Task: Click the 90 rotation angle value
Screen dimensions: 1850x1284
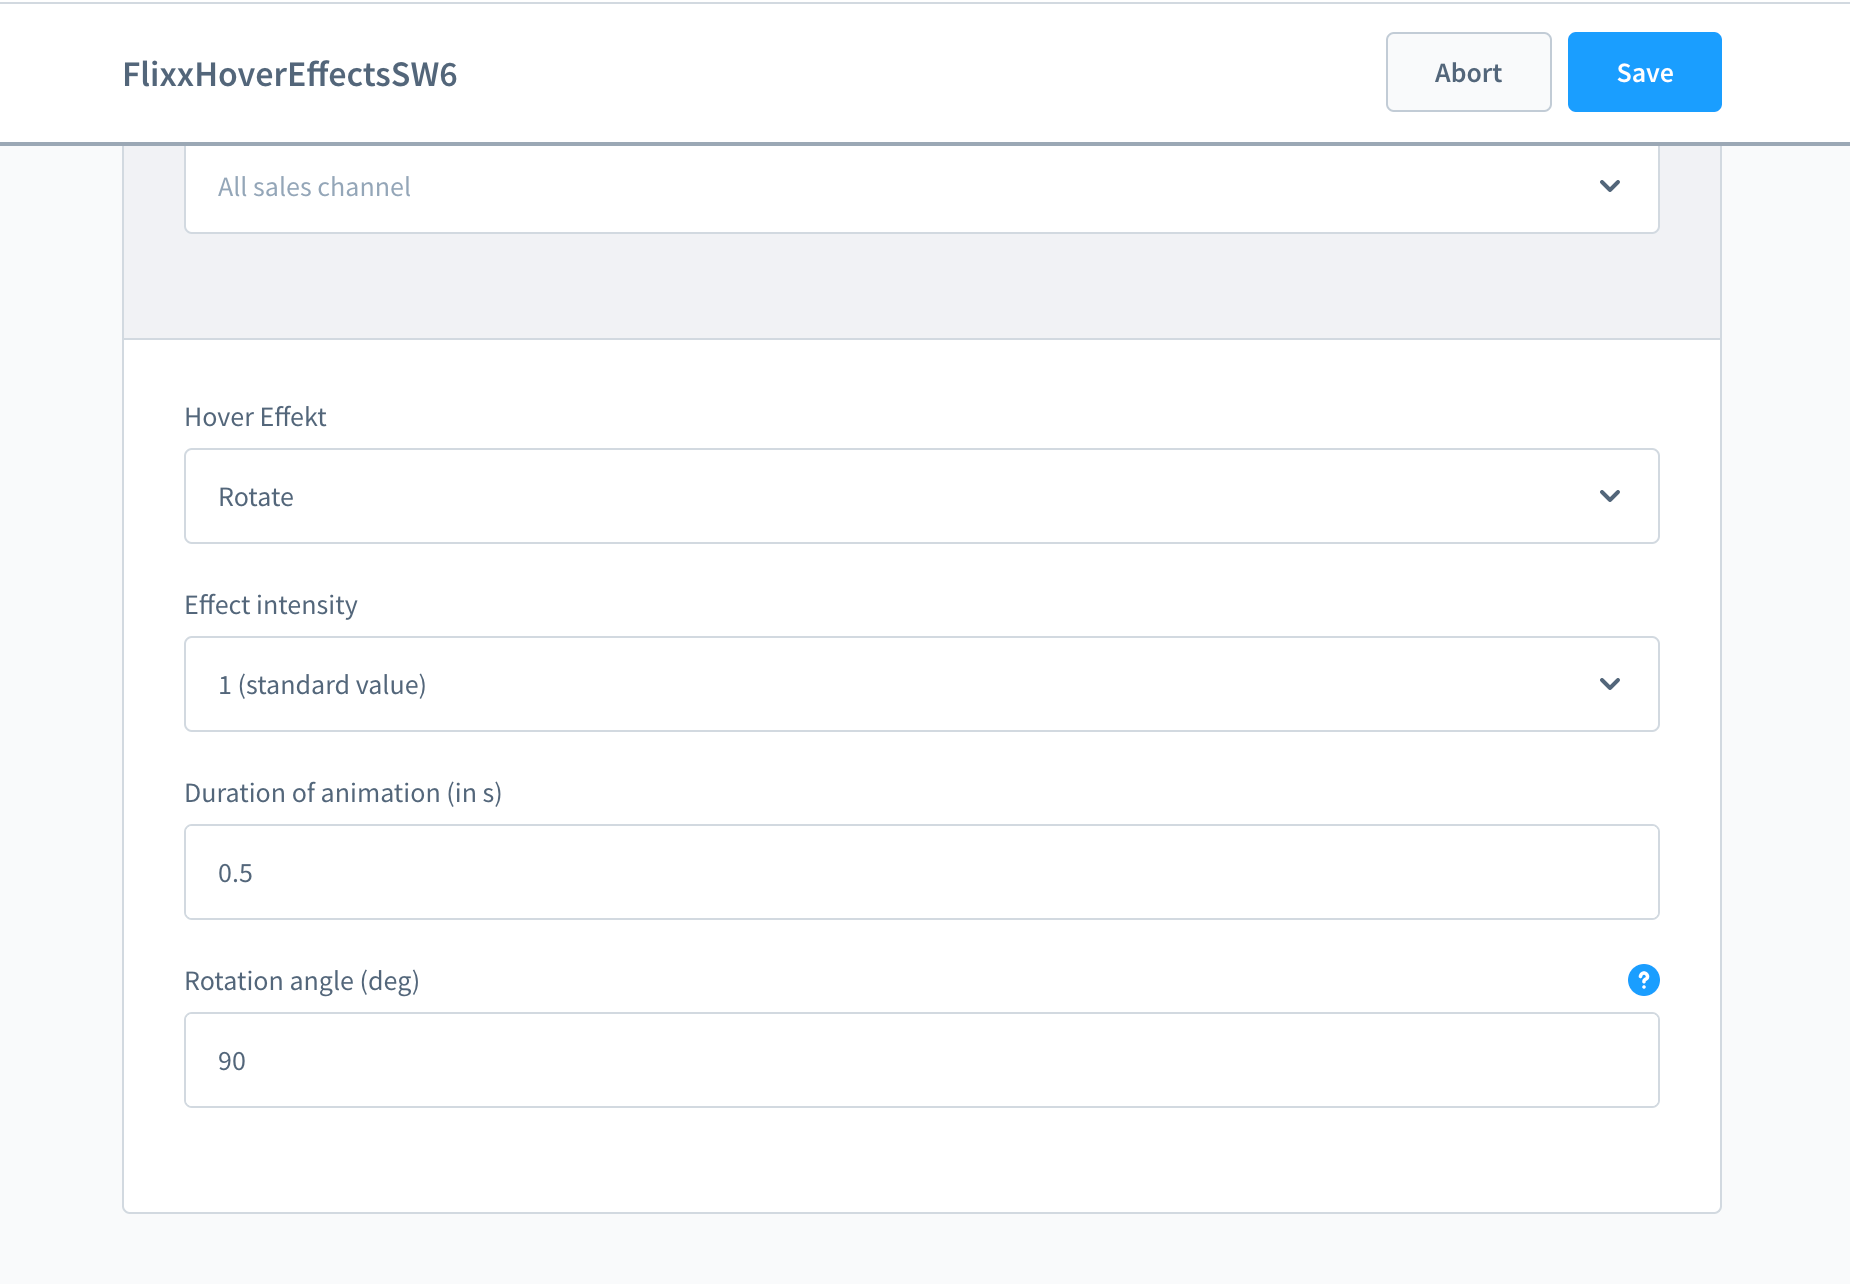Action: click(232, 1061)
